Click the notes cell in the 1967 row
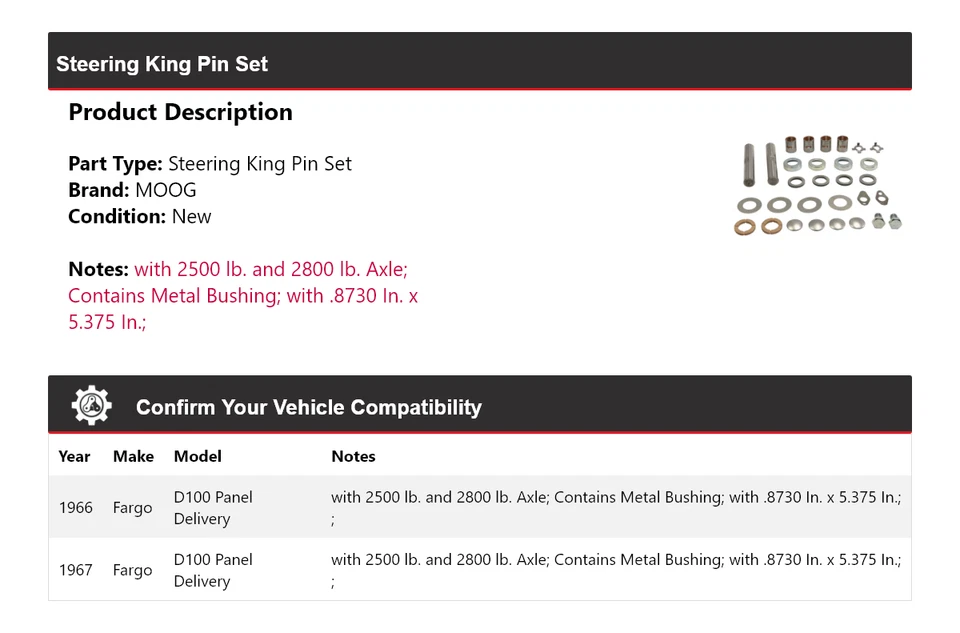Viewport: 960px width, 633px height. [615, 560]
